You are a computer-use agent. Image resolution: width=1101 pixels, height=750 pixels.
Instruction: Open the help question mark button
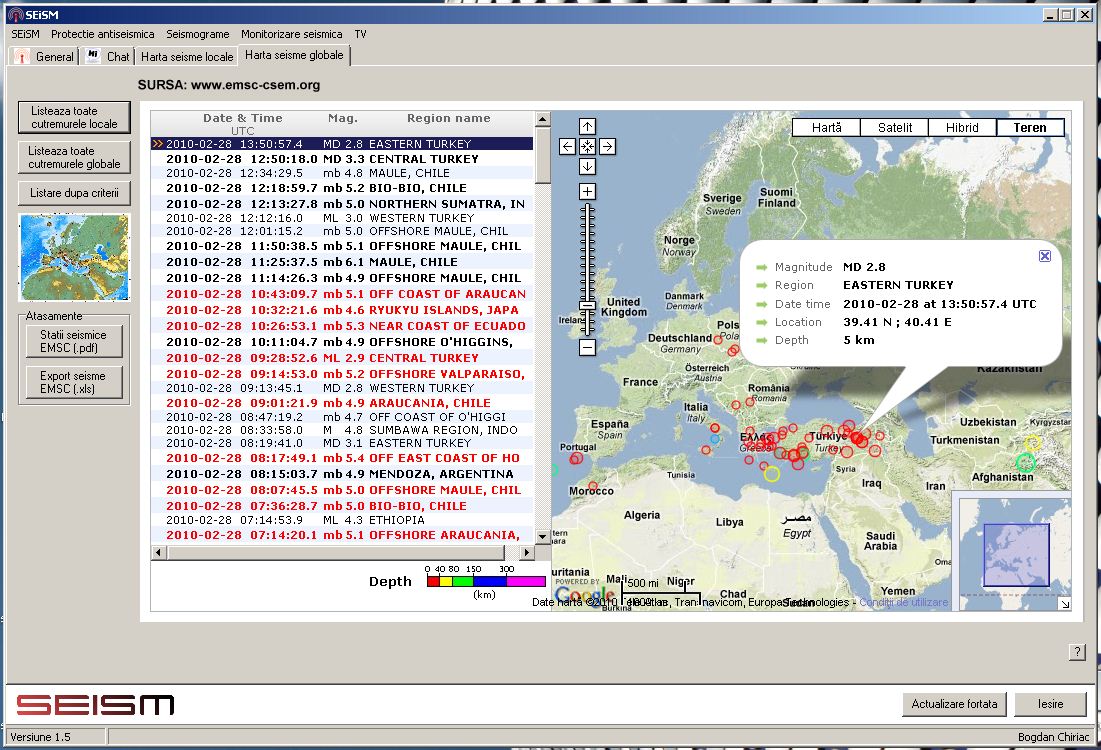coord(1077,652)
